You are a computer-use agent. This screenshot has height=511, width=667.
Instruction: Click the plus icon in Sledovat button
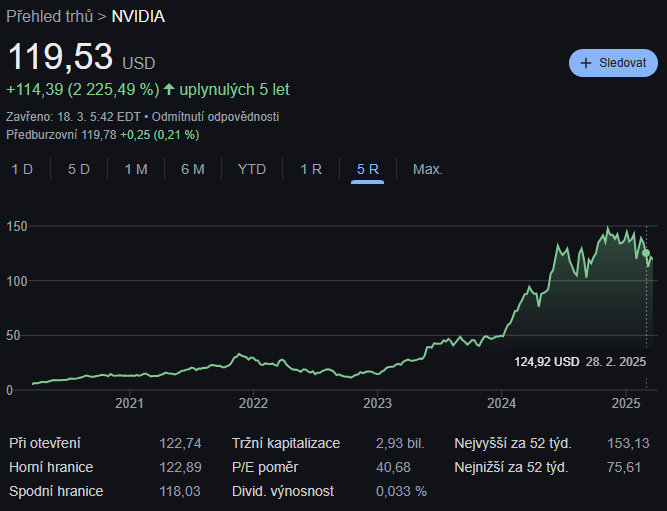point(586,63)
